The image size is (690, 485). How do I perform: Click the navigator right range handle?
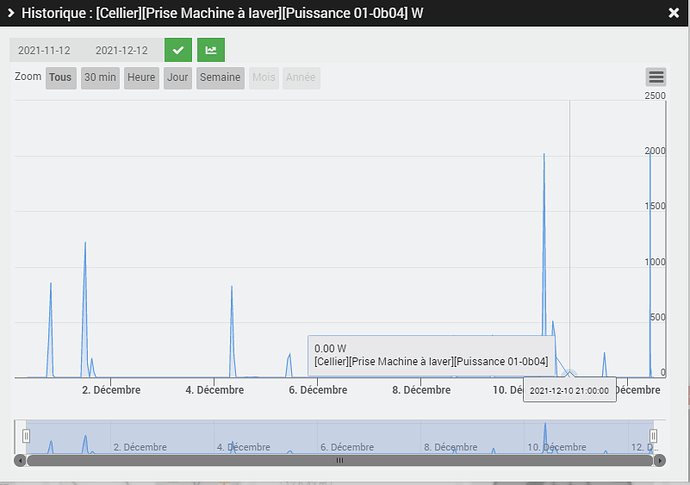pyautogui.click(x=653, y=436)
